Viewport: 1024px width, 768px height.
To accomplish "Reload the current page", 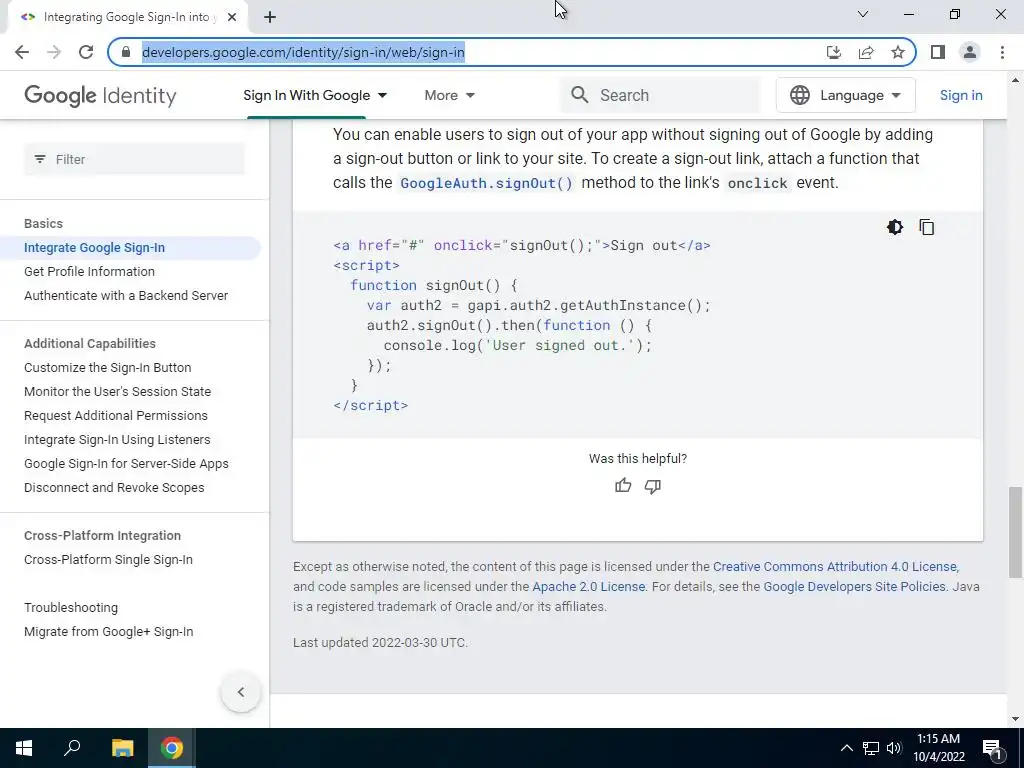I will 86,52.
